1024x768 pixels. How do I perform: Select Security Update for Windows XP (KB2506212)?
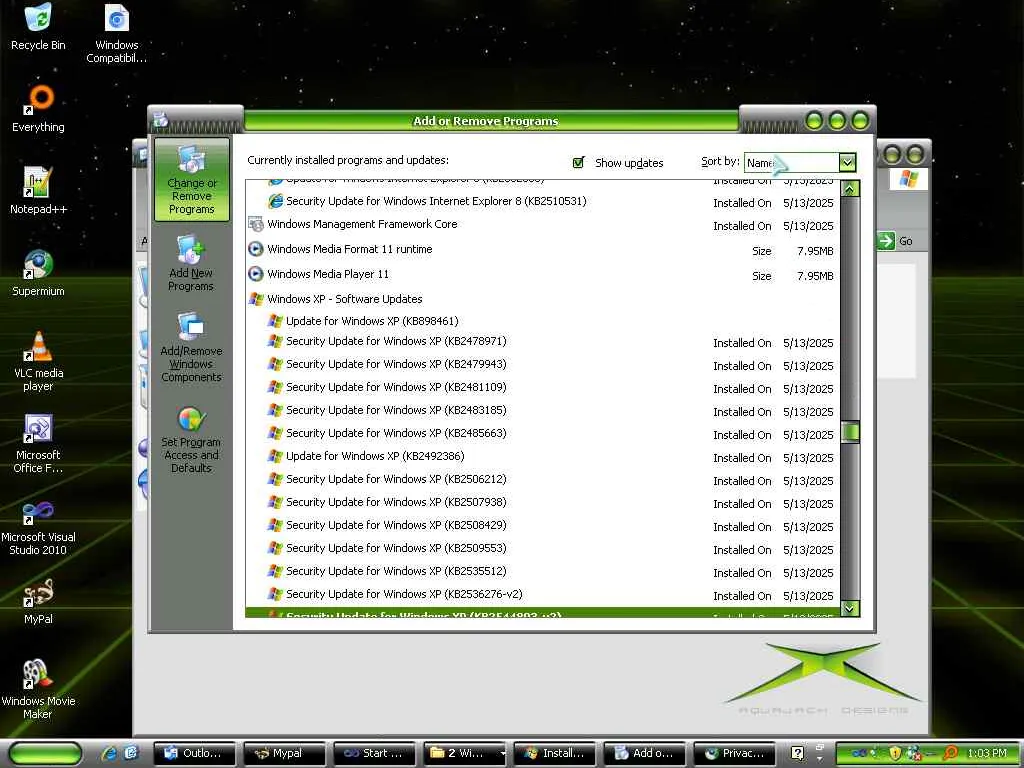[396, 479]
